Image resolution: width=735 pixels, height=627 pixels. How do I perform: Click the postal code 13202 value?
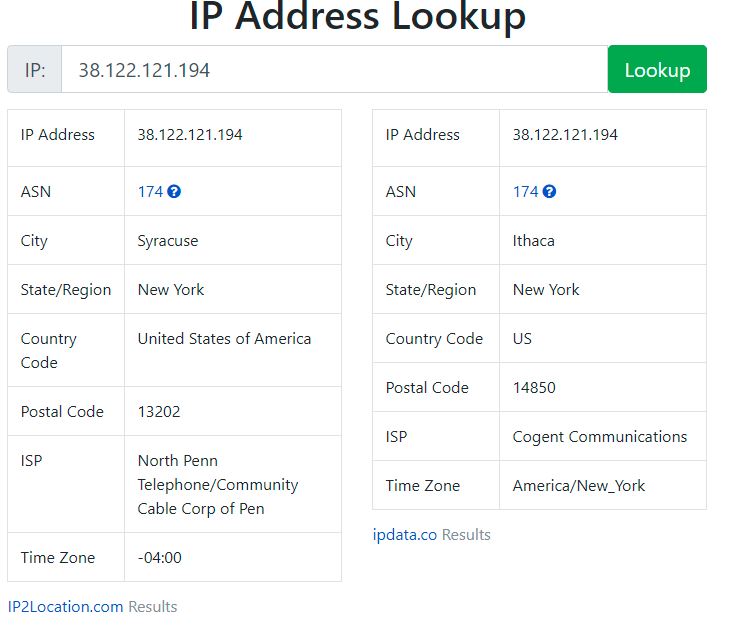coord(159,411)
